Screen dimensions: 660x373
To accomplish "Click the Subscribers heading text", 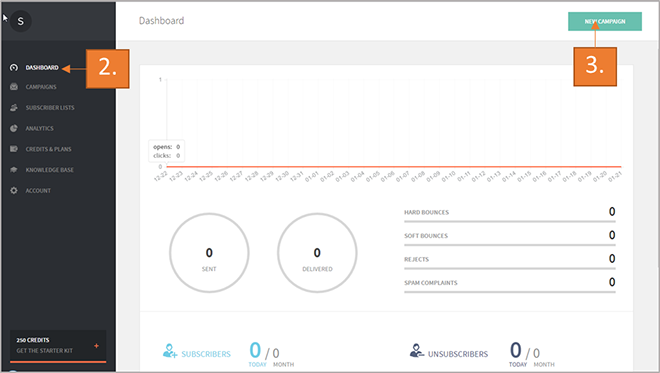I will click(x=206, y=354).
